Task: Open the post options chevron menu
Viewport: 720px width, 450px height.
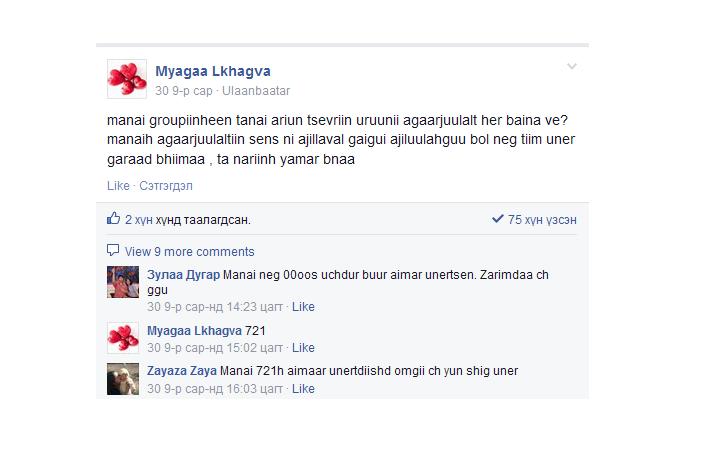Action: (572, 67)
